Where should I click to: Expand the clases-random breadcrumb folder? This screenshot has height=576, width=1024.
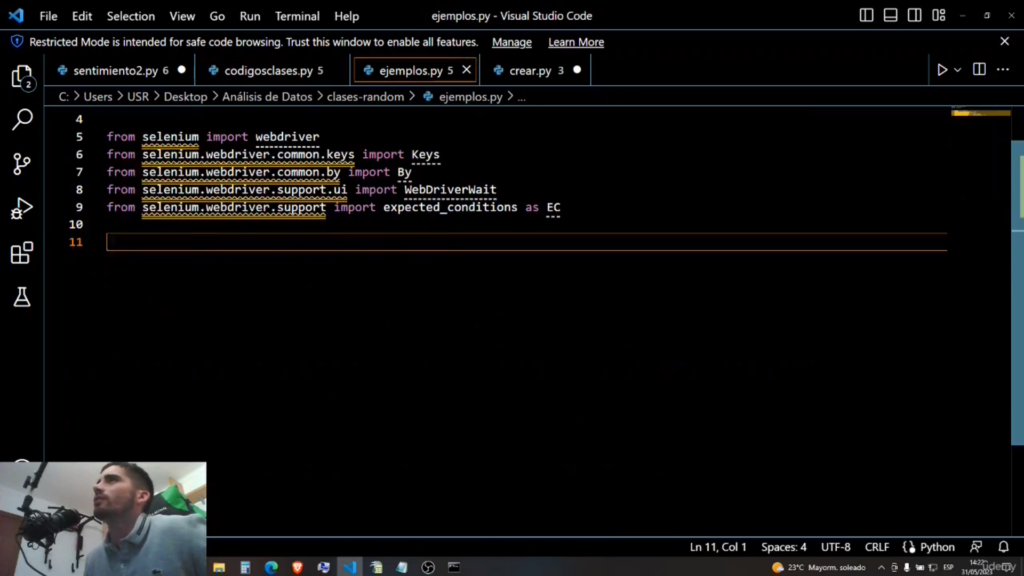click(x=365, y=97)
